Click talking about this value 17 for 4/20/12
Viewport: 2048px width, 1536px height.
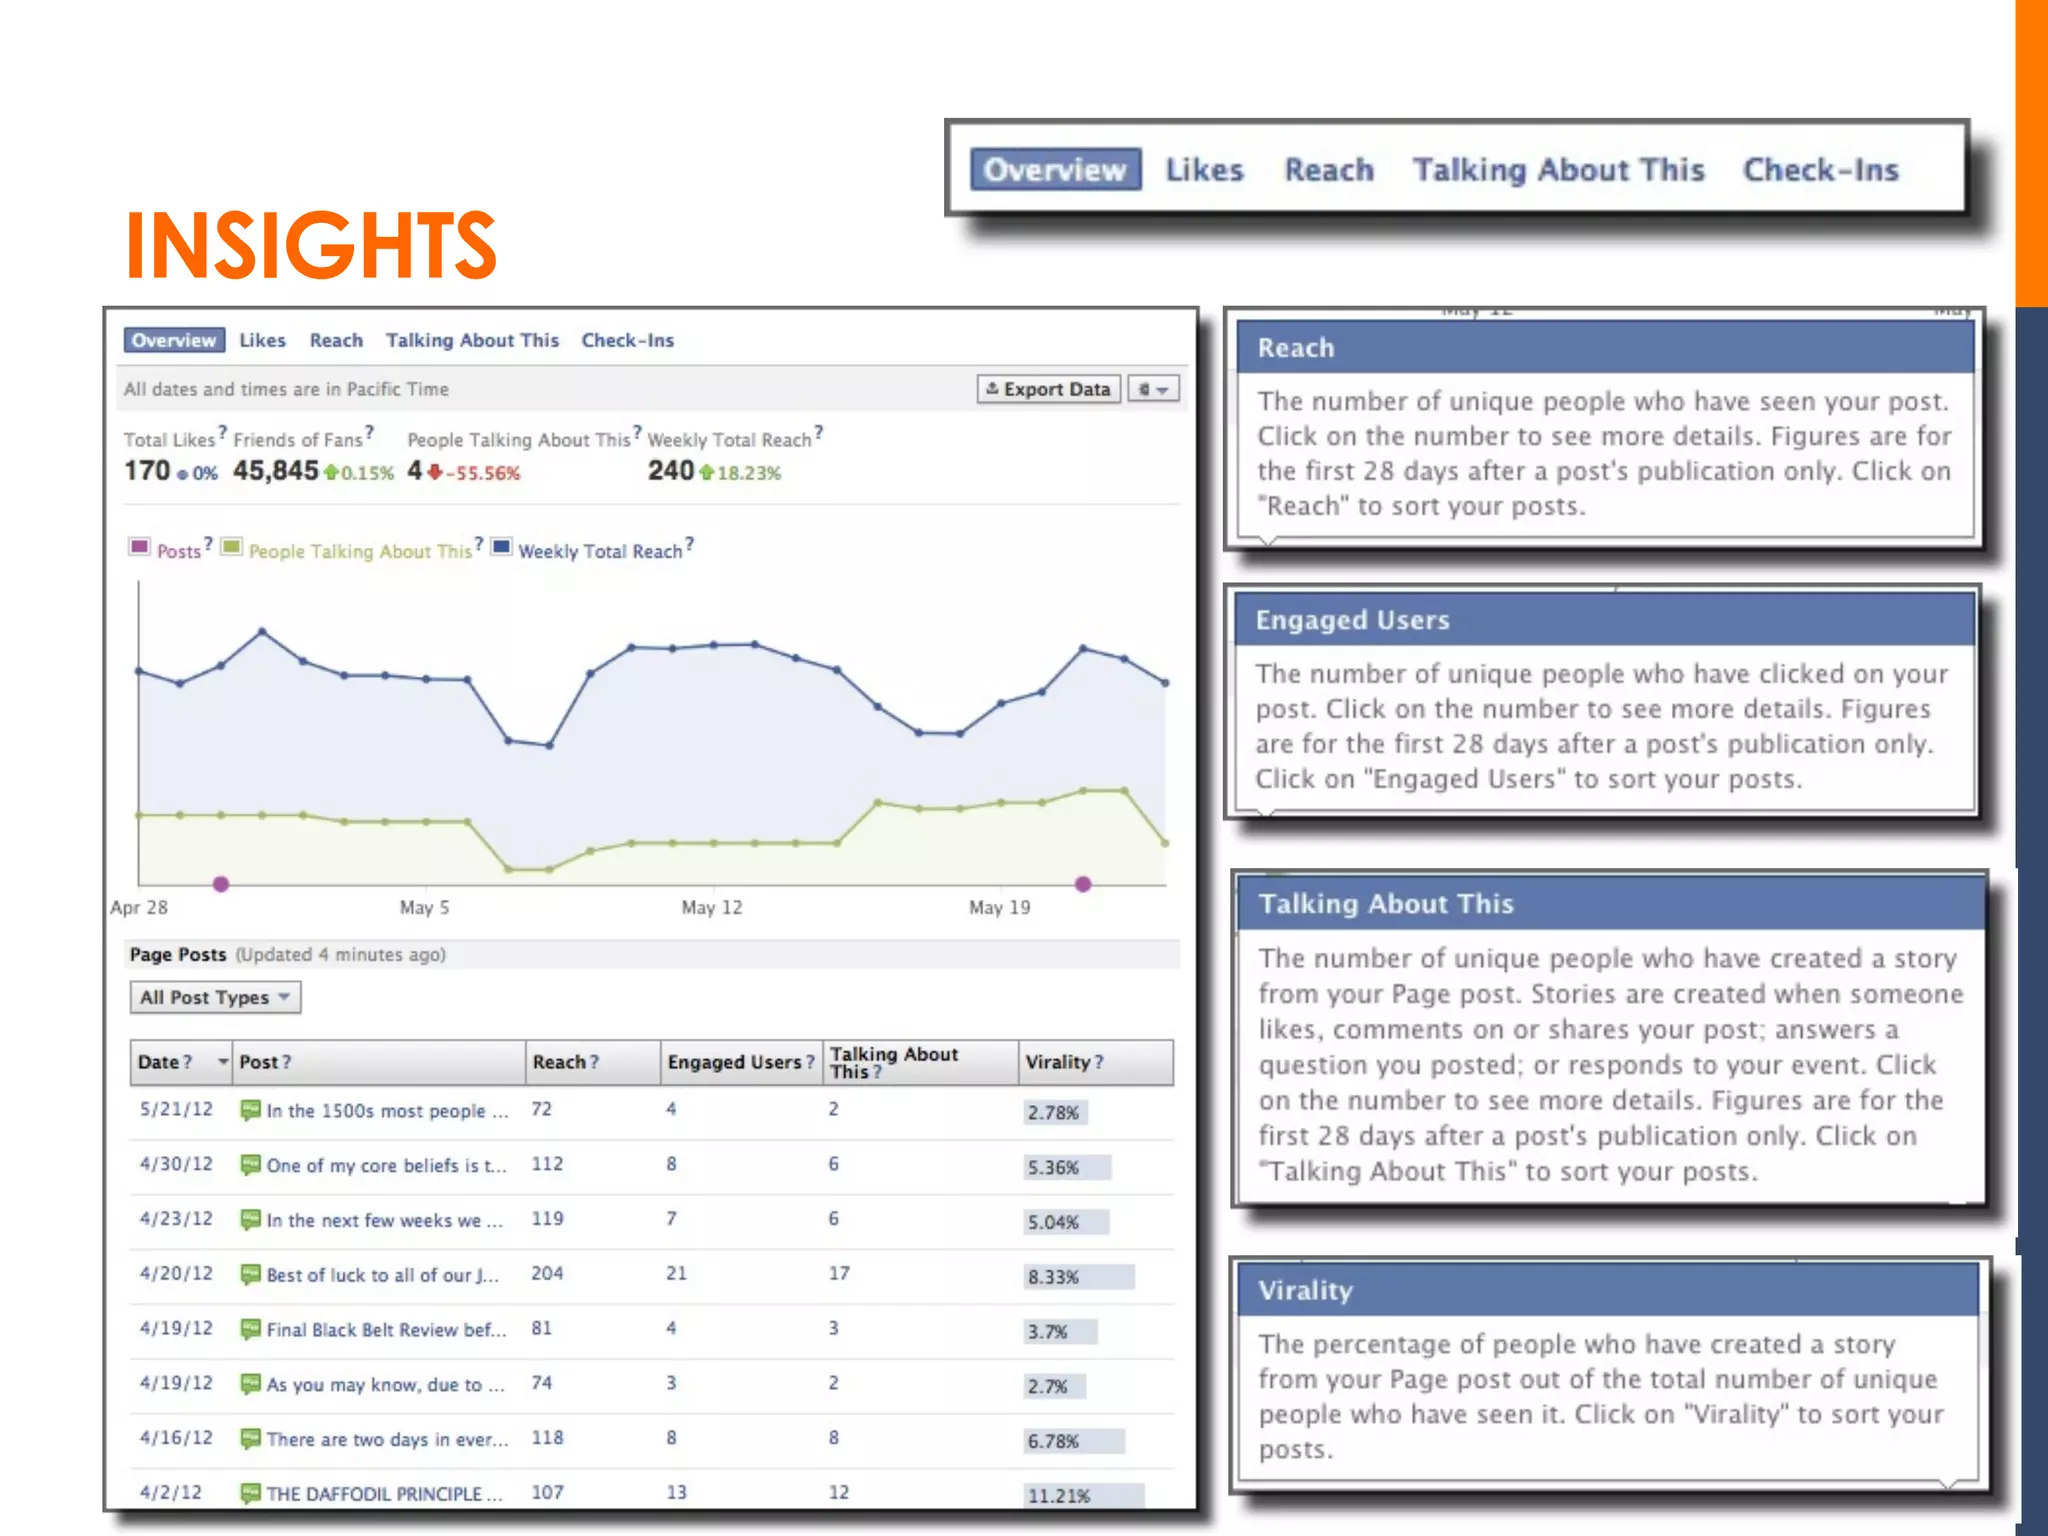(839, 1273)
